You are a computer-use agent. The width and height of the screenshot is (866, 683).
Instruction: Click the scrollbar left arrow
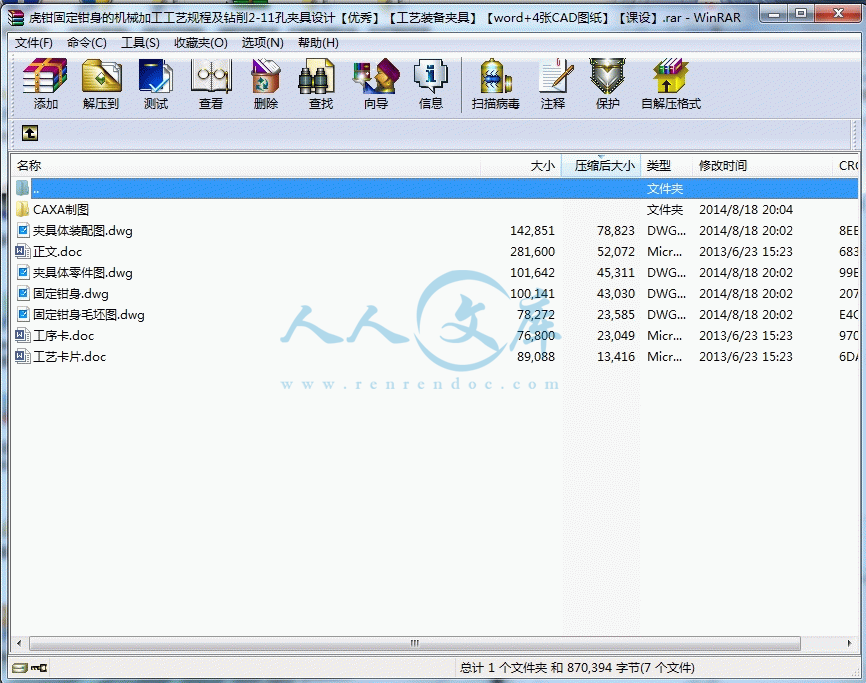19,643
